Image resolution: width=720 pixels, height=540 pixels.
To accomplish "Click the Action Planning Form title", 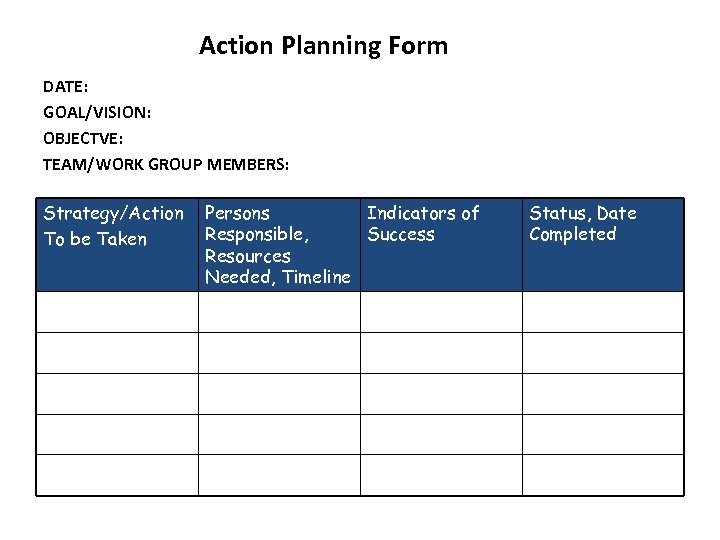I will coord(323,46).
